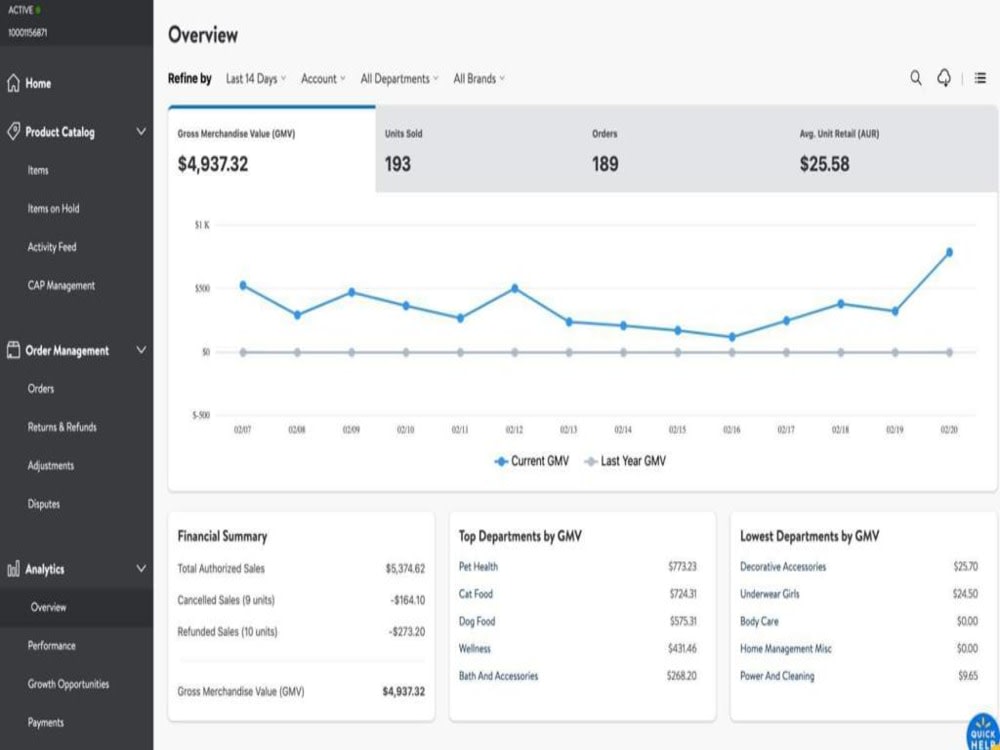Click the Dog Food department link

pyautogui.click(x=477, y=621)
